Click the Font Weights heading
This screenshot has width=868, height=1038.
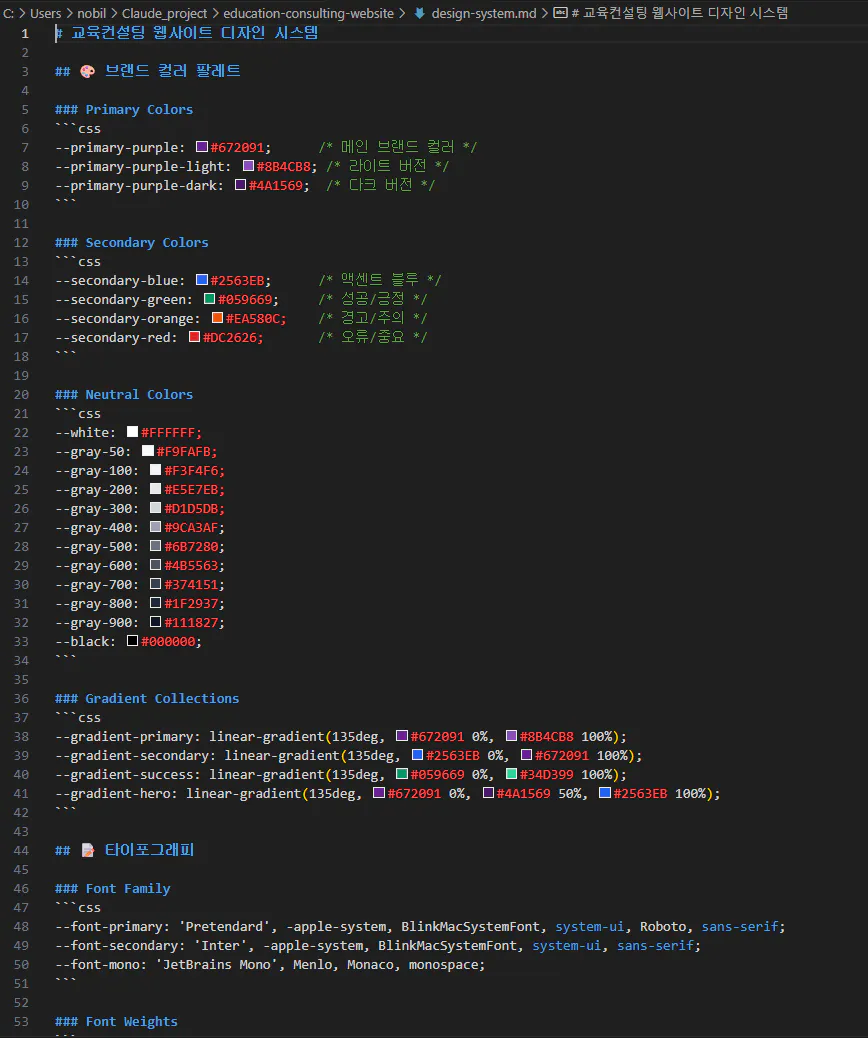(117, 1021)
